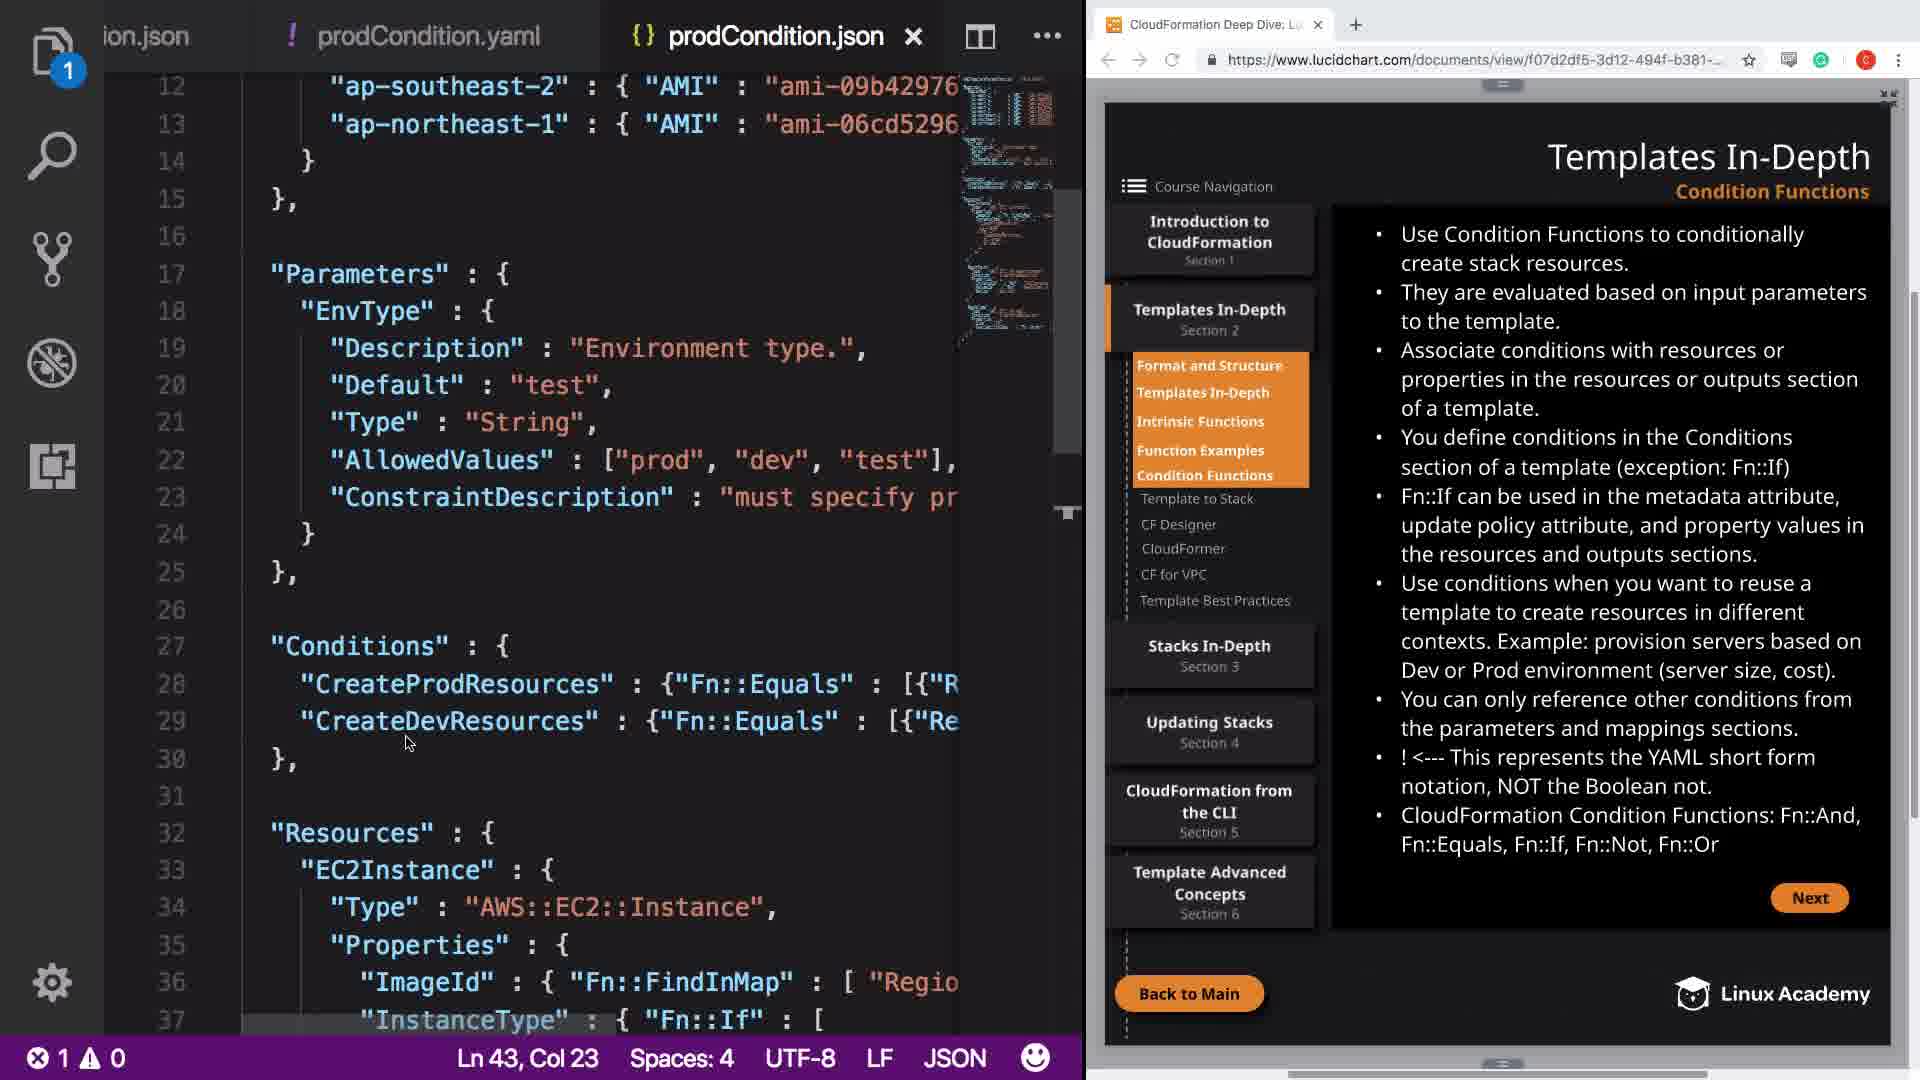This screenshot has width=1920, height=1080.
Task: Click the orange Next button
Action: (x=1809, y=898)
